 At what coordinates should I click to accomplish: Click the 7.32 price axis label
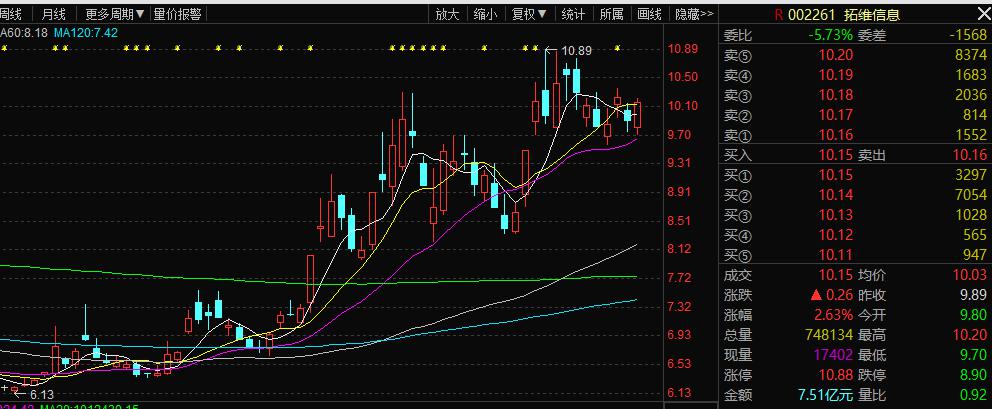680,307
